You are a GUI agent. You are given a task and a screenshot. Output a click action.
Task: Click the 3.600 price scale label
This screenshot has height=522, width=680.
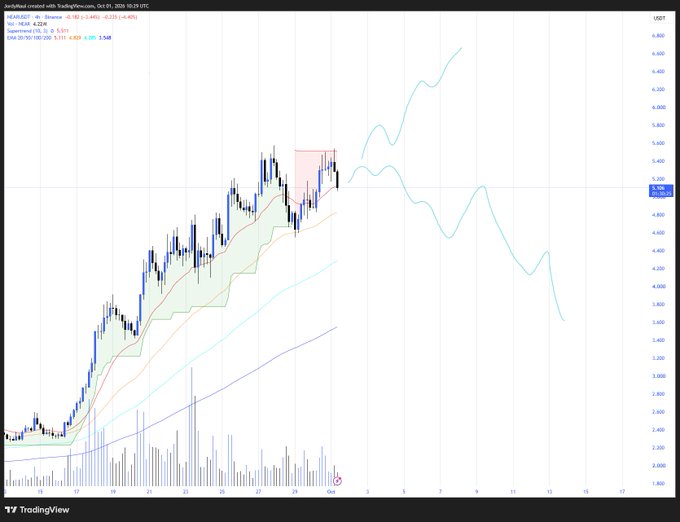(x=658, y=322)
